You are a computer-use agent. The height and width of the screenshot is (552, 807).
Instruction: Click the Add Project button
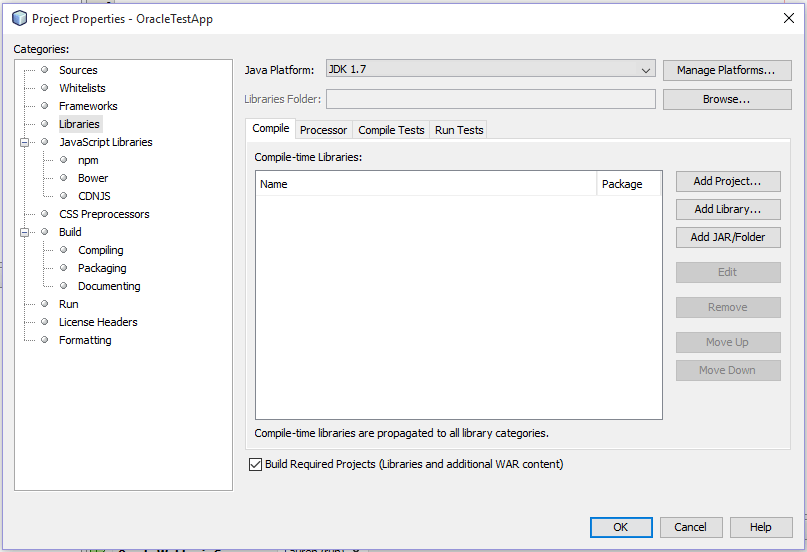pos(727,181)
